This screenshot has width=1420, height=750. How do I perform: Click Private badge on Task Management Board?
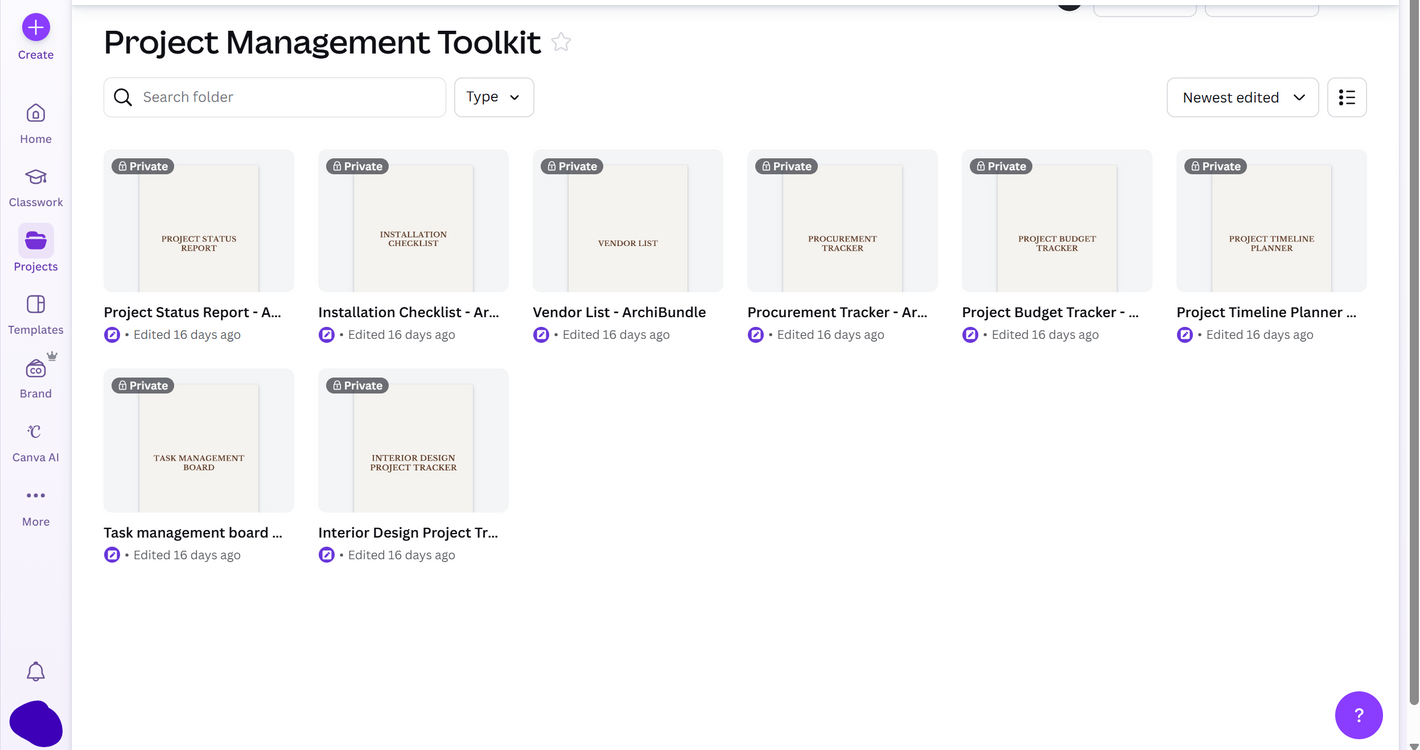click(x=143, y=385)
